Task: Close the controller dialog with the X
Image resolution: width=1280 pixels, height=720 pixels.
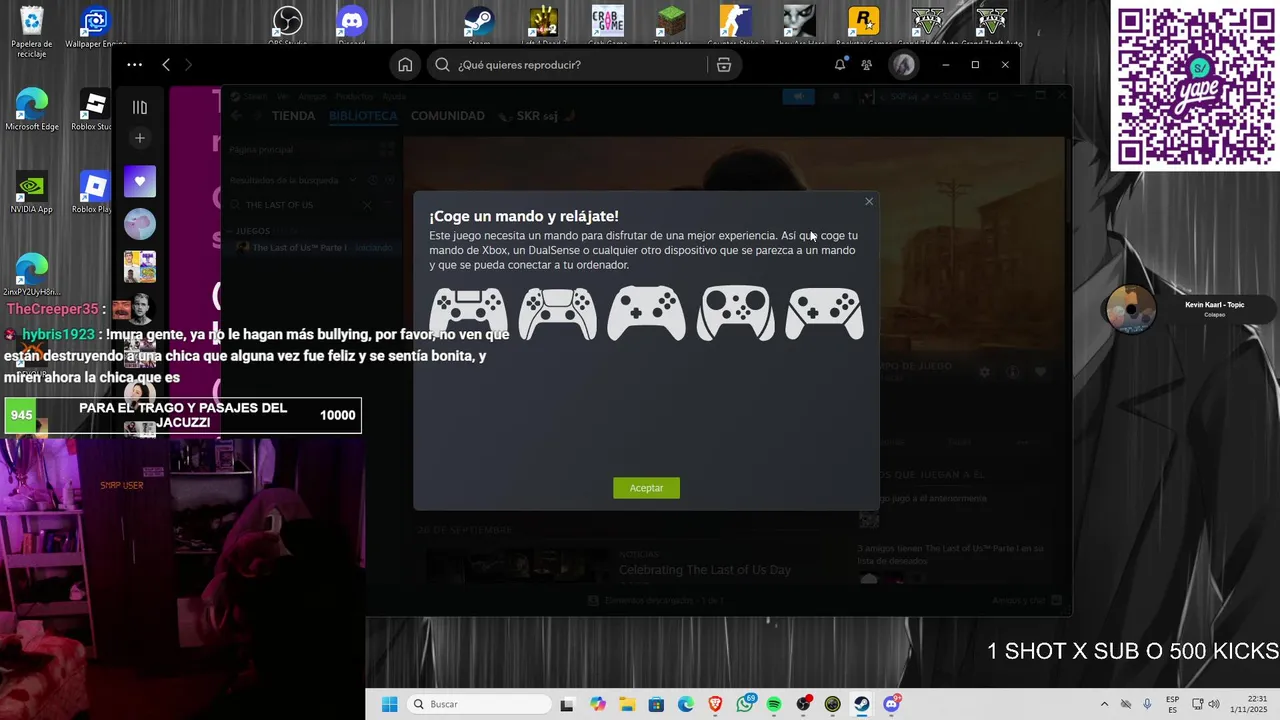Action: (x=869, y=202)
